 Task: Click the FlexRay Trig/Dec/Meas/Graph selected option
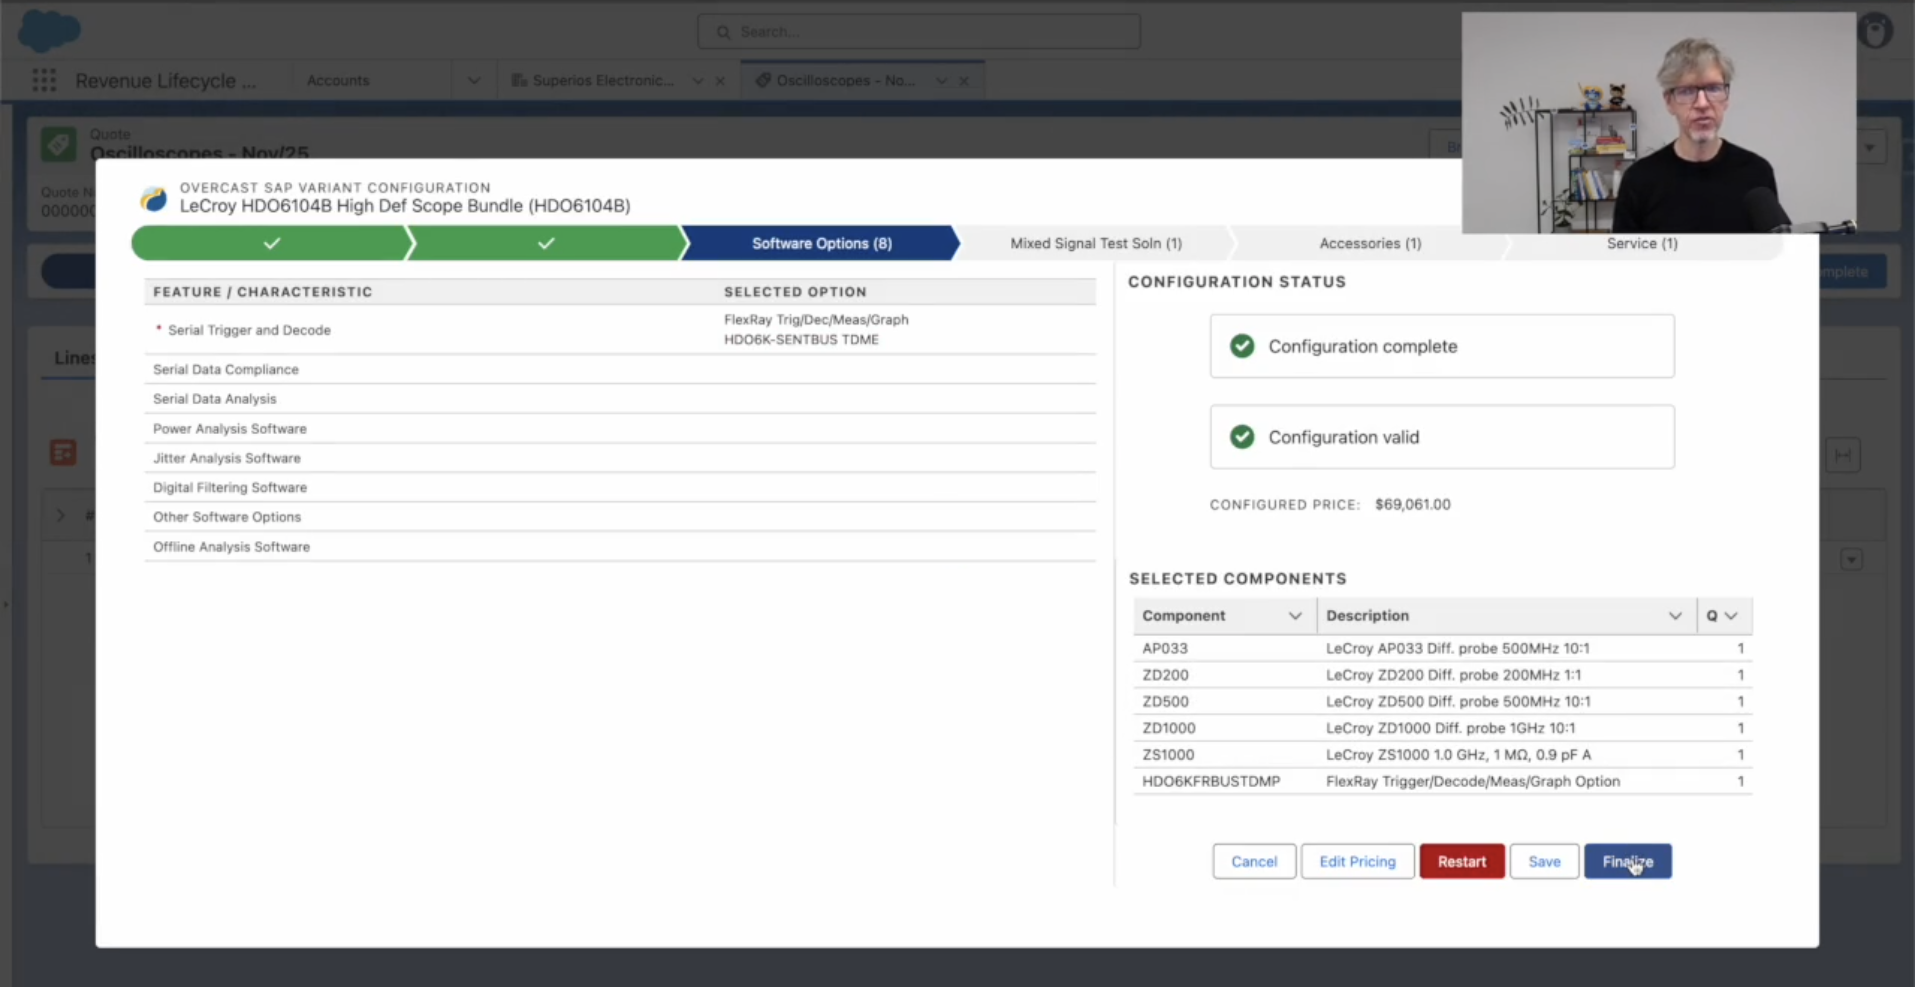(x=816, y=320)
